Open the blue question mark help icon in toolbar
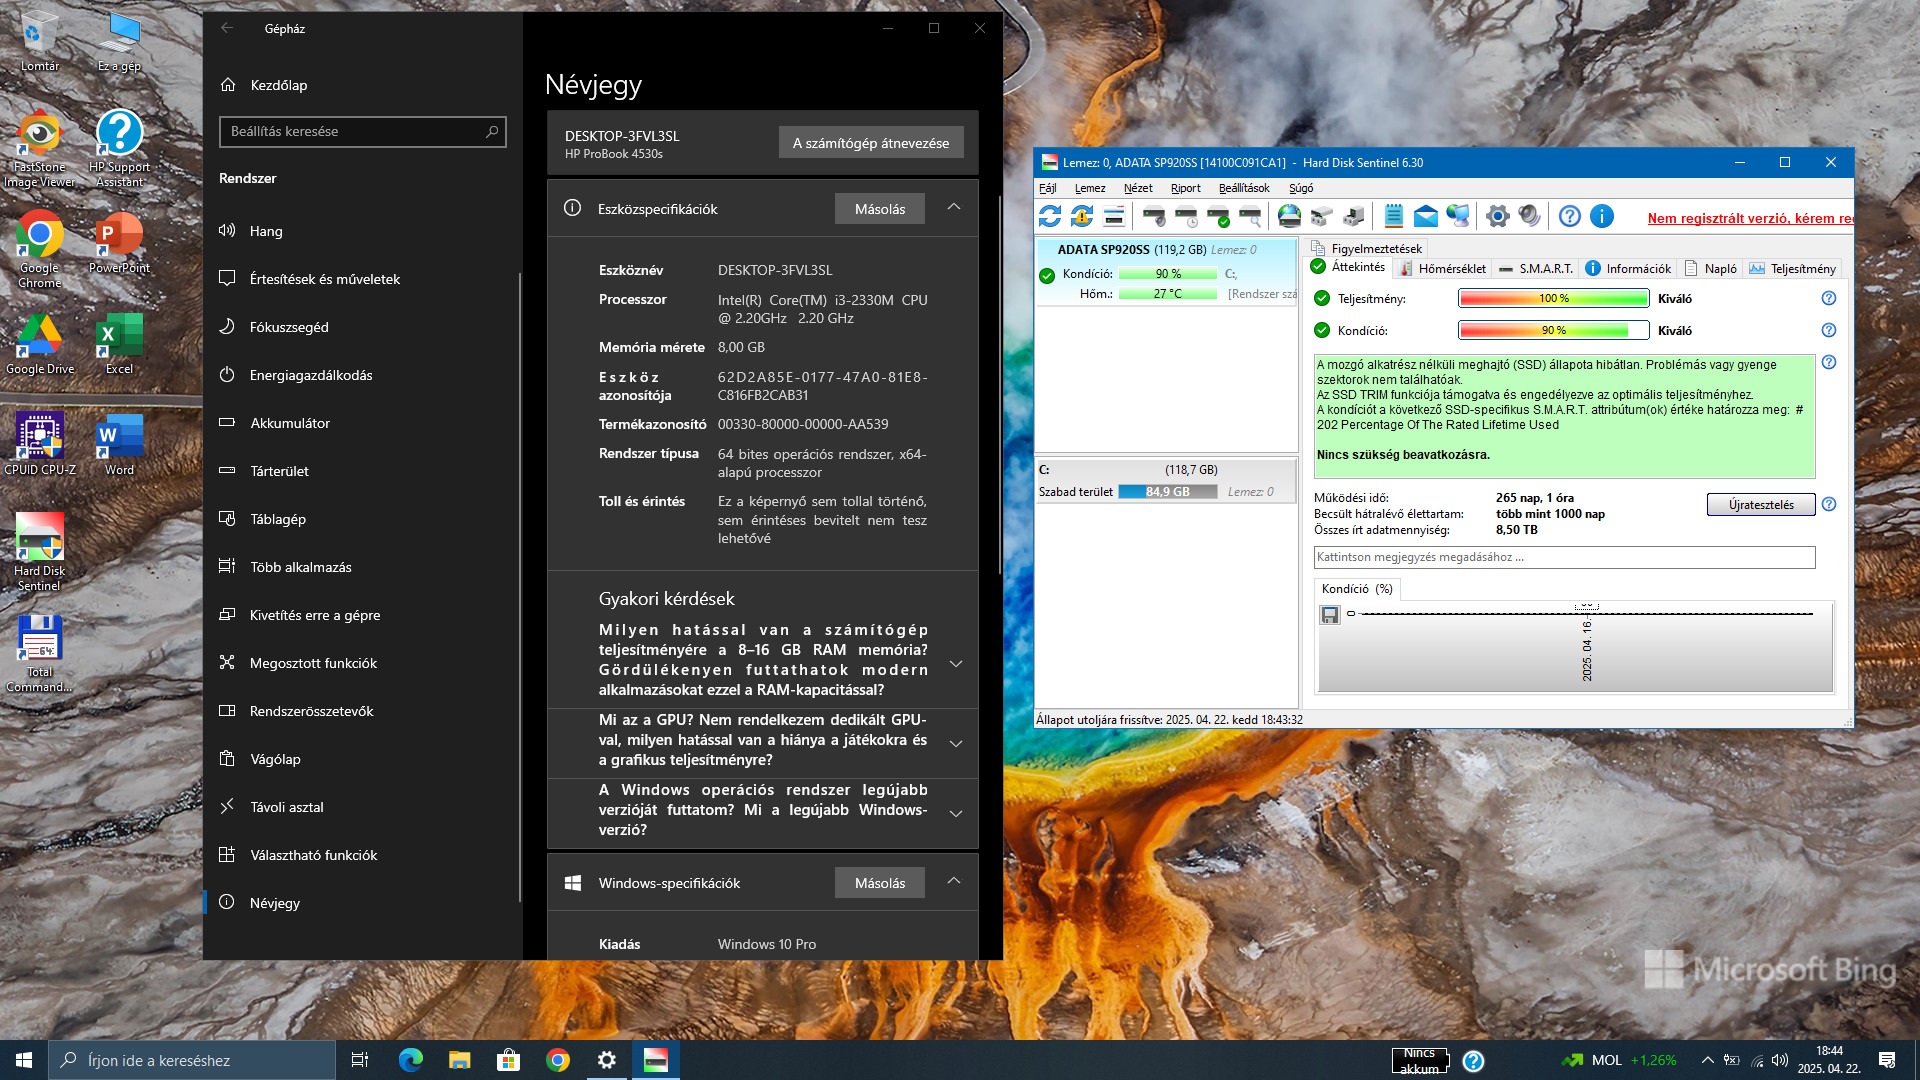Viewport: 1920px width, 1080px height. point(1569,216)
